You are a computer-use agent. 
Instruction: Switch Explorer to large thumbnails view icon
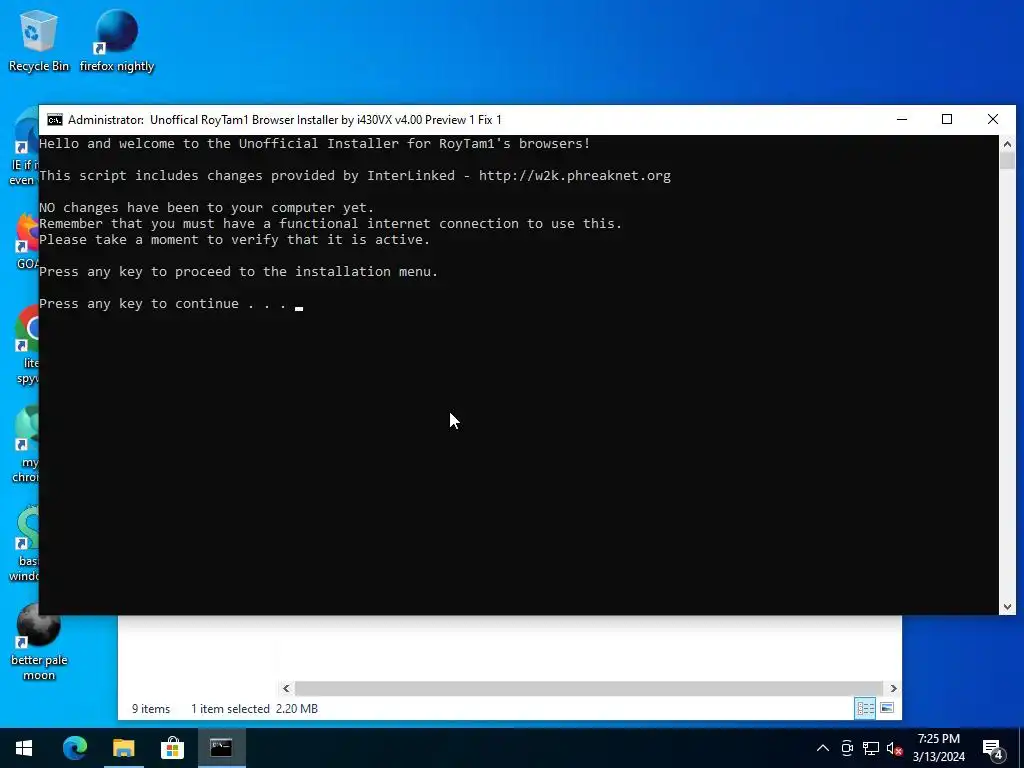pos(887,708)
